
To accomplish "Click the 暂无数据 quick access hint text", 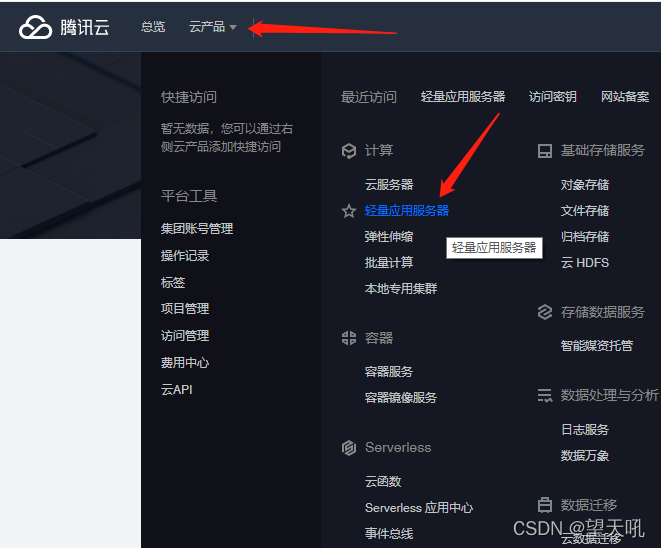I will pyautogui.click(x=227, y=137).
